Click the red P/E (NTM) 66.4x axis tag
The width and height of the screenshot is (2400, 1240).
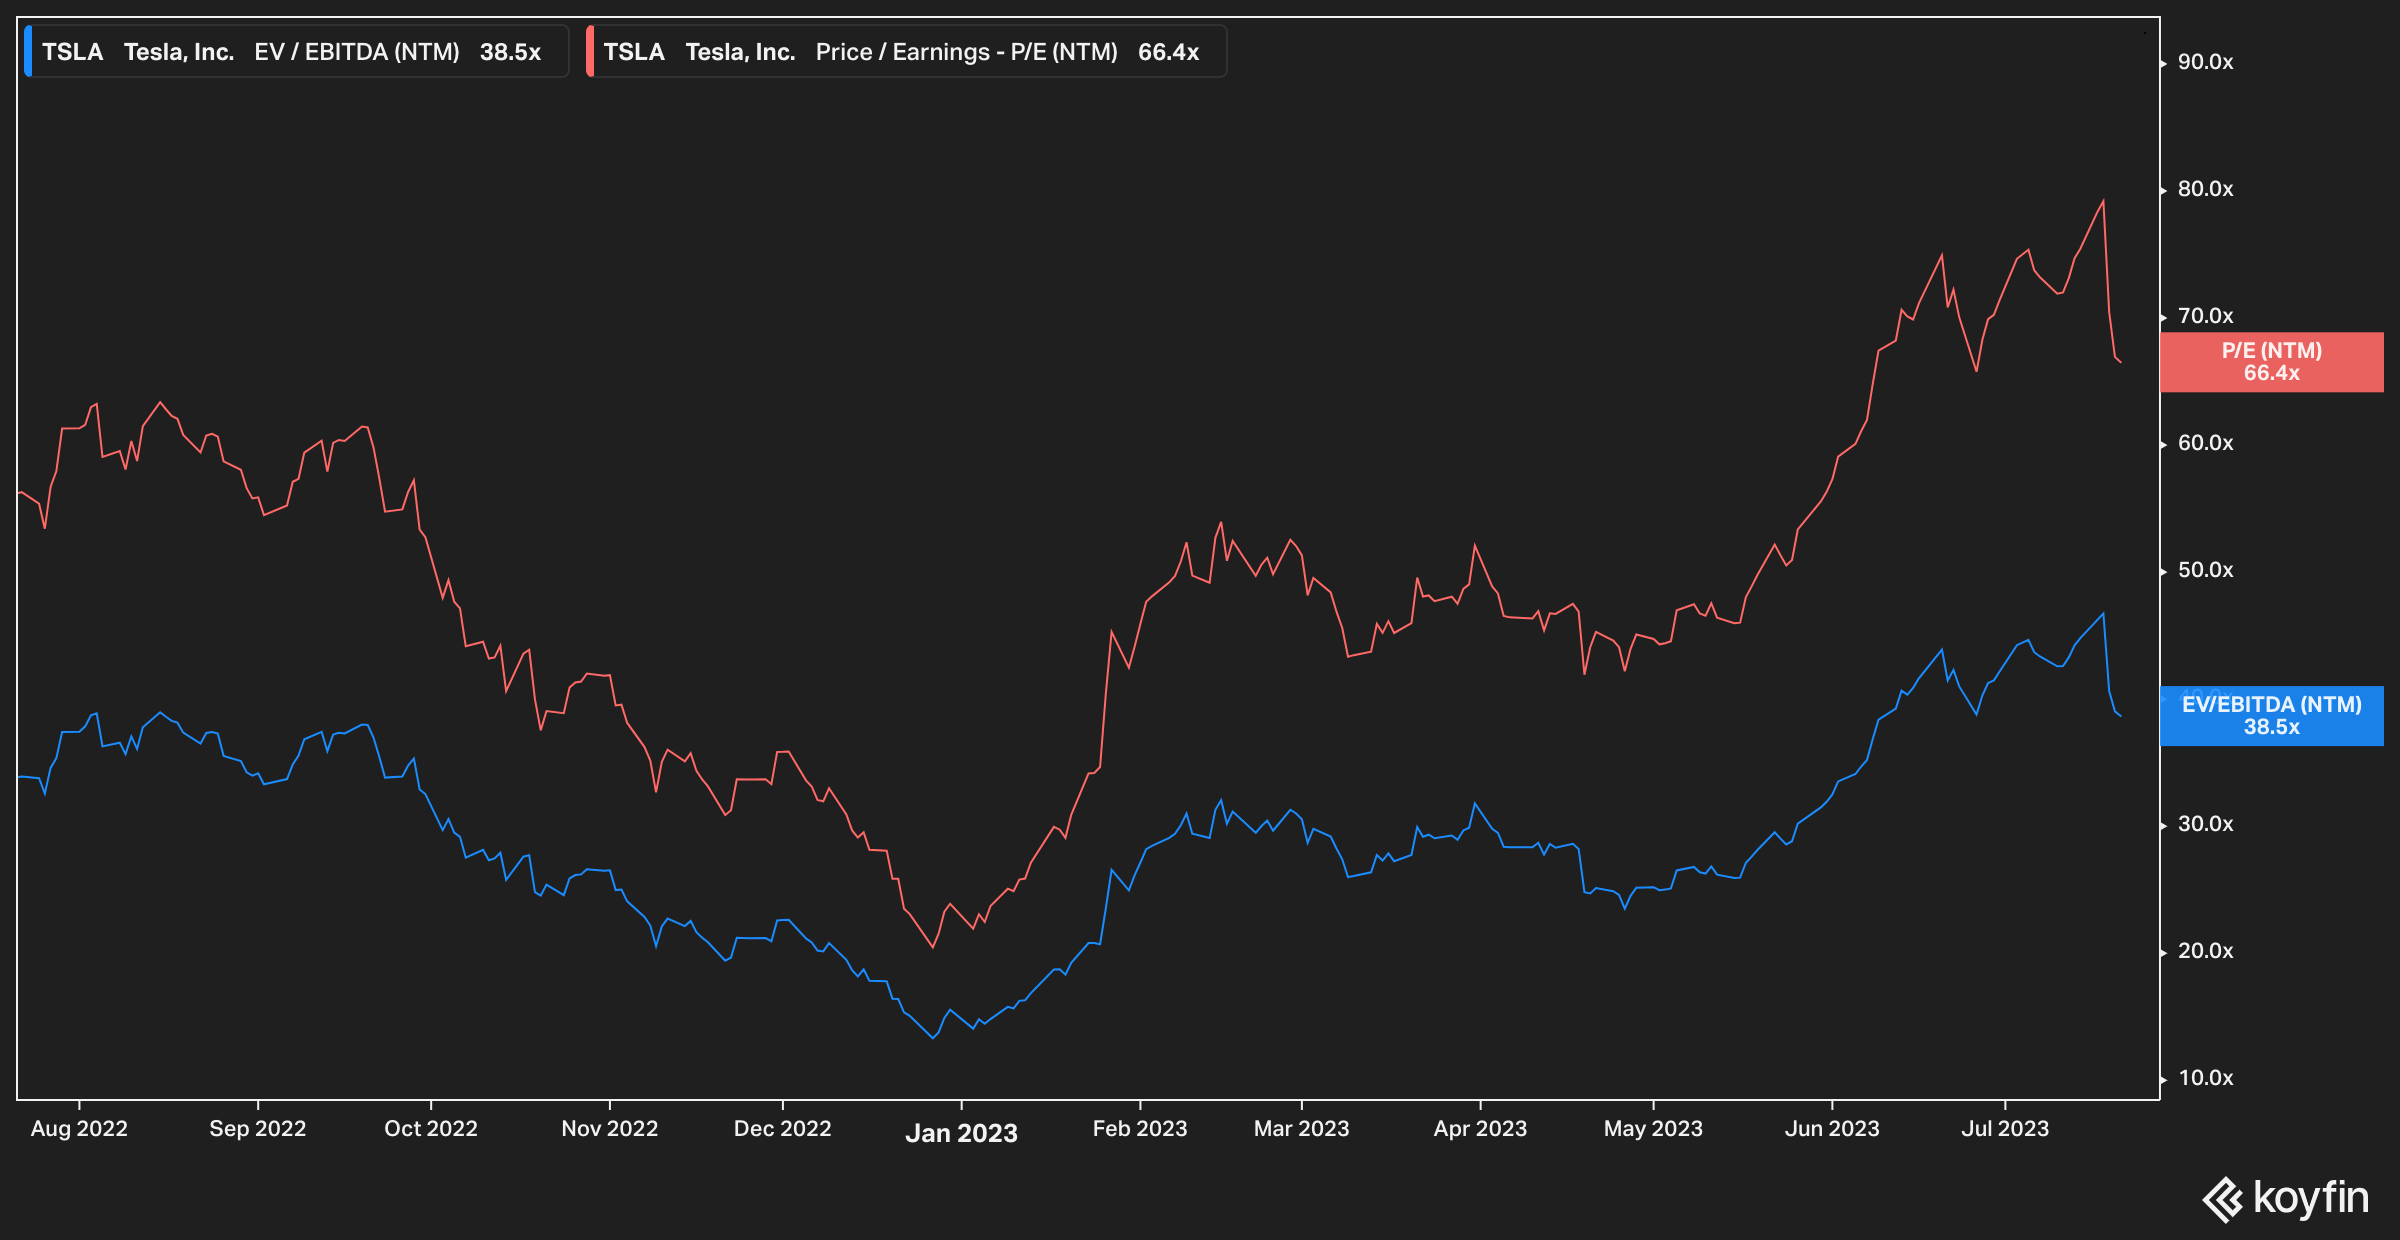[x=2271, y=362]
